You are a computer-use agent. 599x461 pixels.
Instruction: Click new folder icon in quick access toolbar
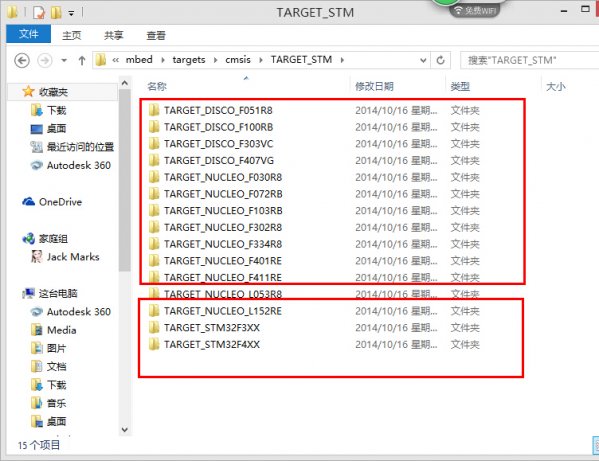coord(56,13)
